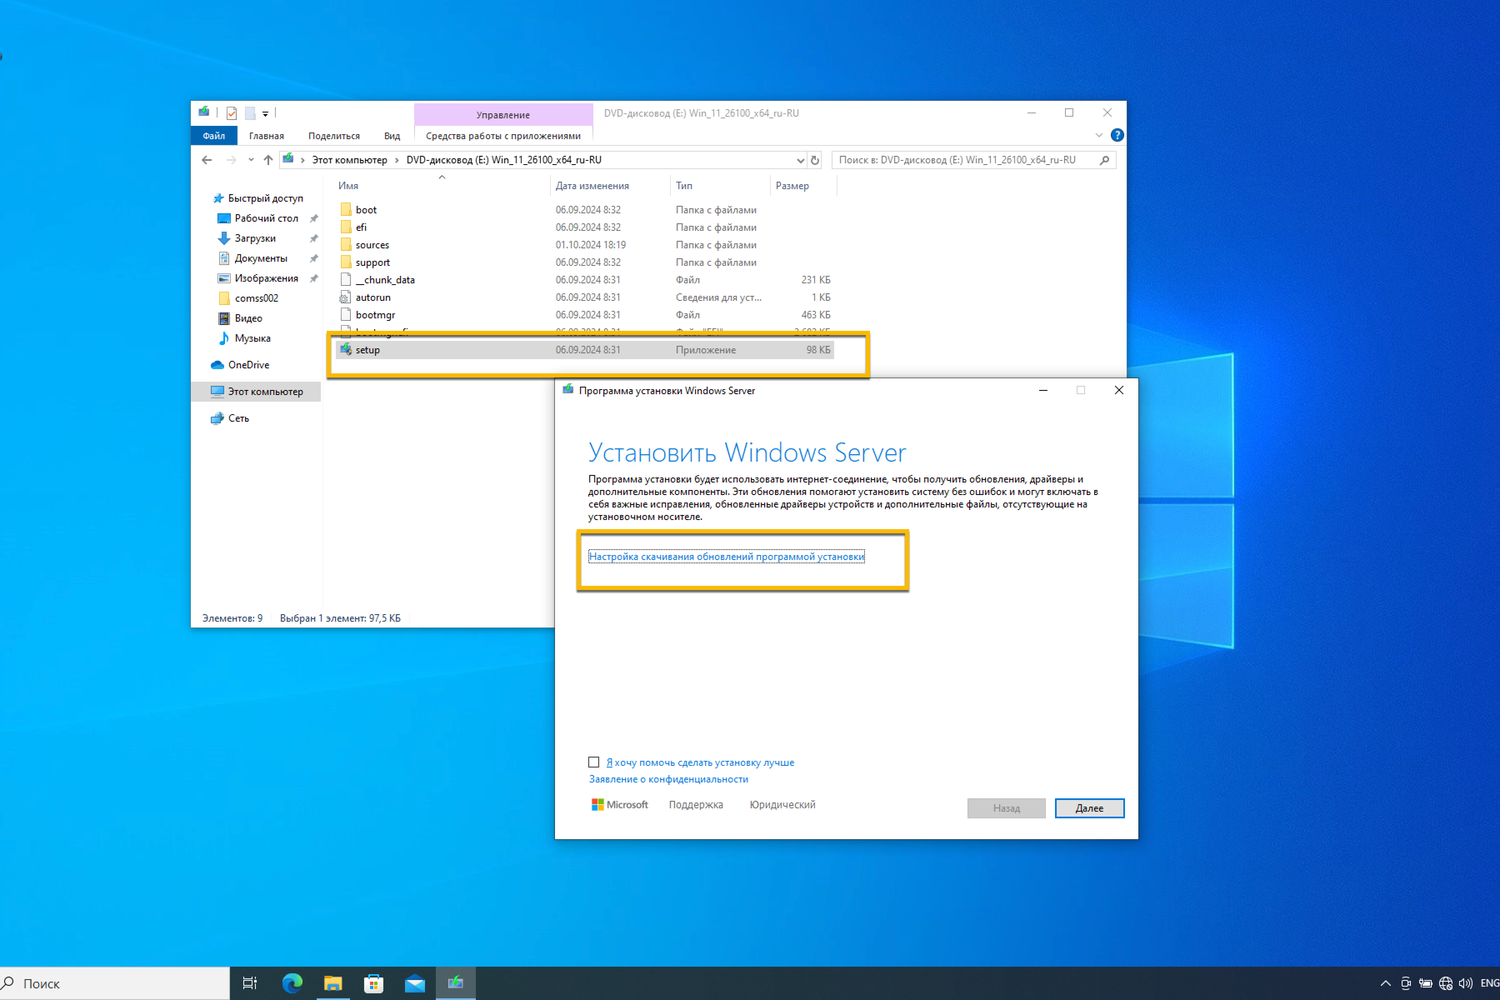Open Музыка in navigation pane
This screenshot has width=1500, height=1000.
click(x=252, y=338)
